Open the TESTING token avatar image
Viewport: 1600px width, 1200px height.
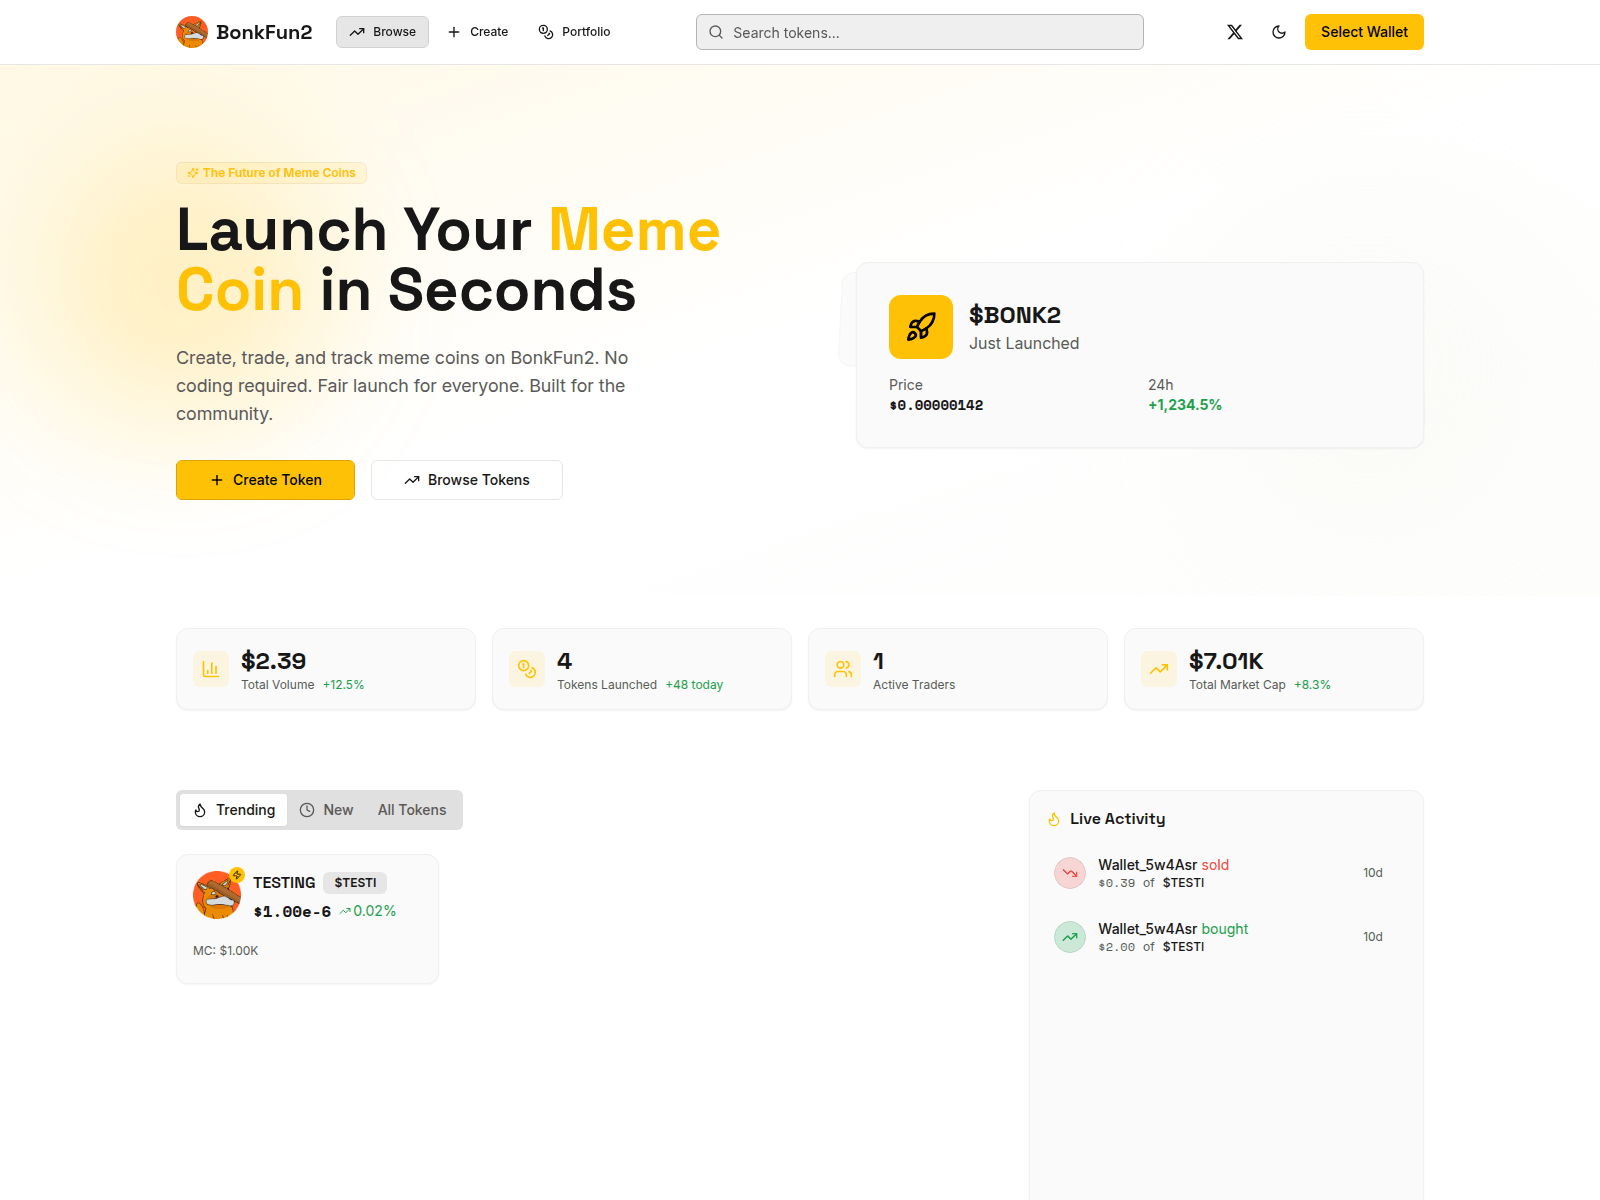tap(217, 895)
